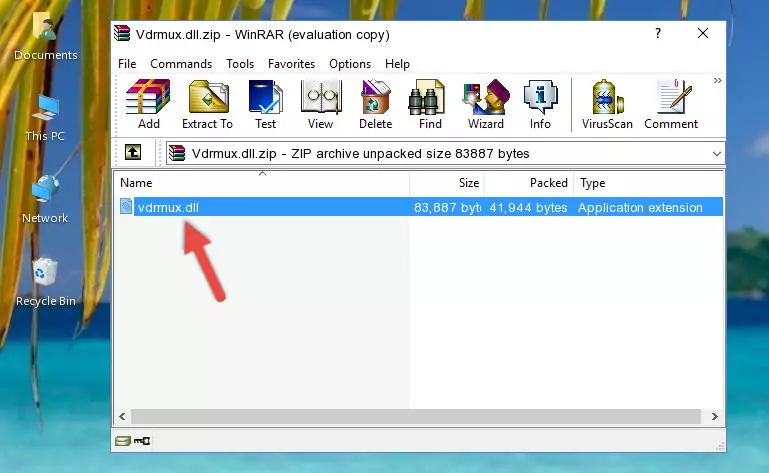Image resolution: width=769 pixels, height=473 pixels.
Task: Select the vdrmux.dll file name
Action: pyautogui.click(x=168, y=208)
